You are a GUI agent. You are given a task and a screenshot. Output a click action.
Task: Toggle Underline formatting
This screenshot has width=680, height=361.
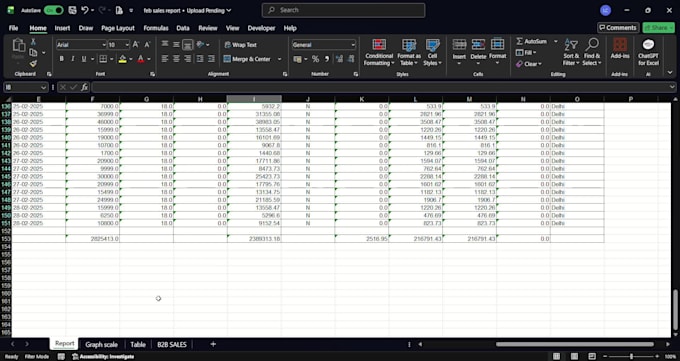tap(84, 59)
